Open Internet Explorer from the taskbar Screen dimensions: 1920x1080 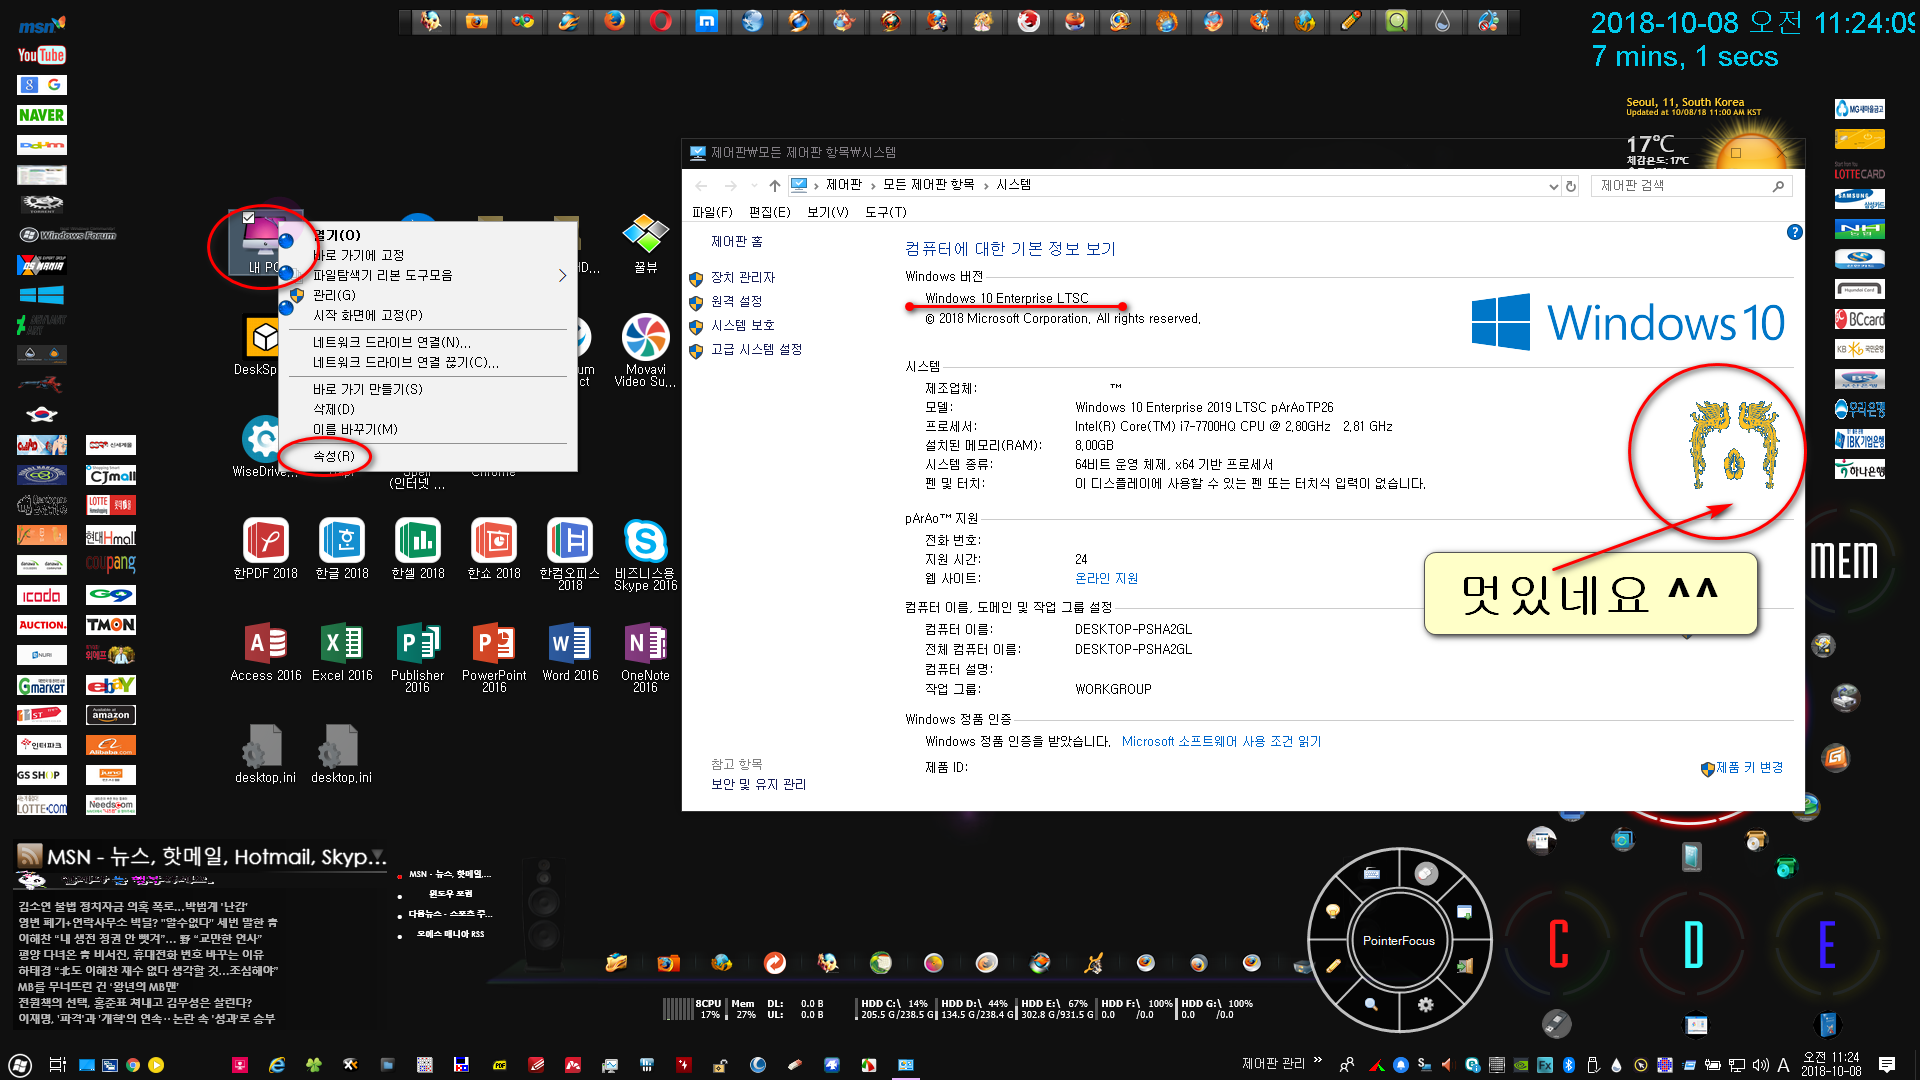click(277, 1065)
